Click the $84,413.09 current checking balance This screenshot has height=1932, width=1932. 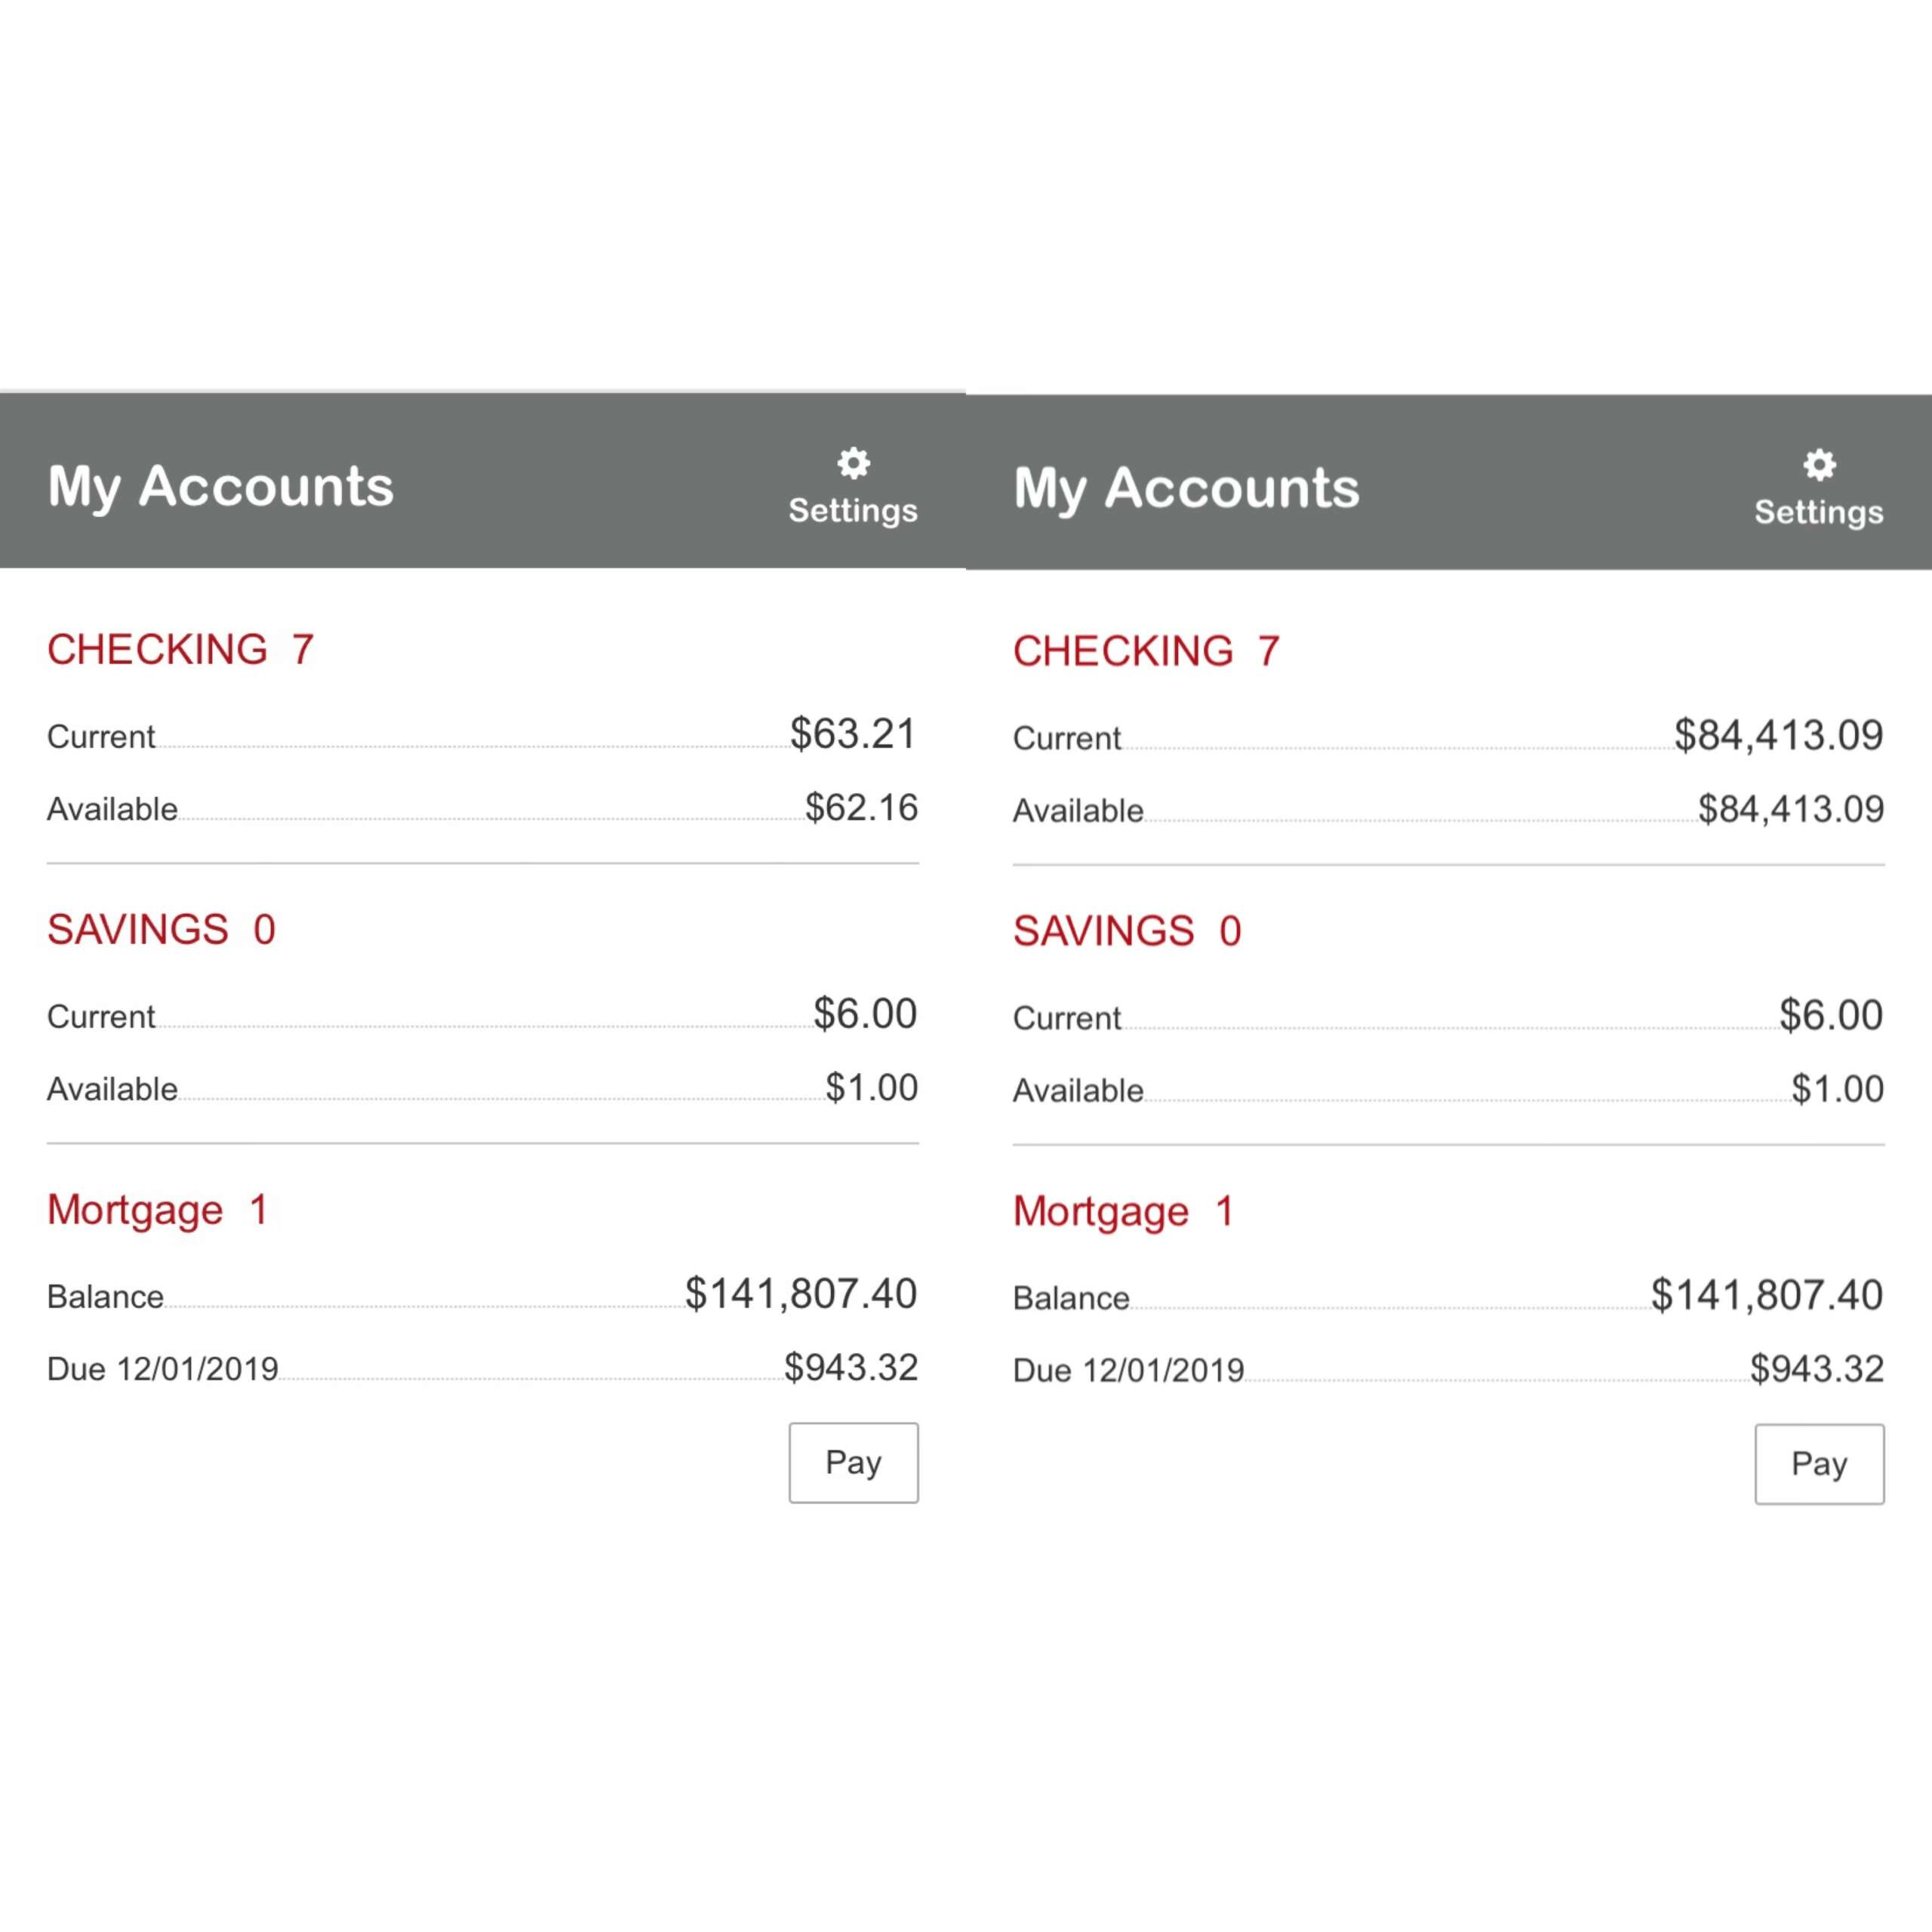click(x=1778, y=736)
